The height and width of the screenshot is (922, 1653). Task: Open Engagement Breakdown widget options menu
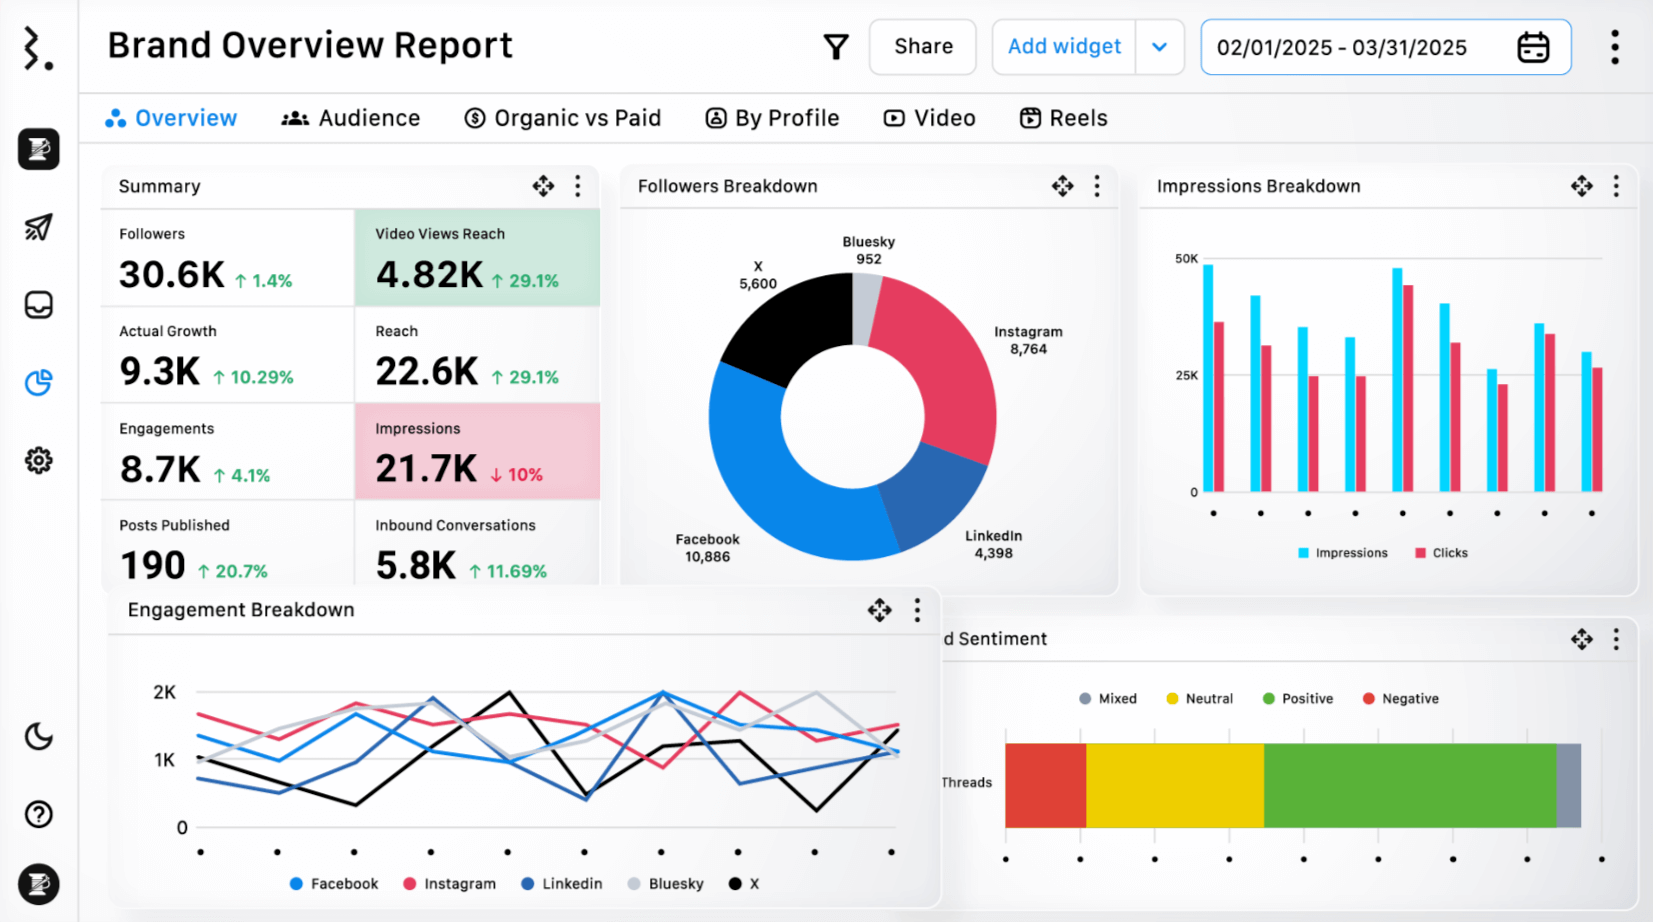click(x=917, y=610)
